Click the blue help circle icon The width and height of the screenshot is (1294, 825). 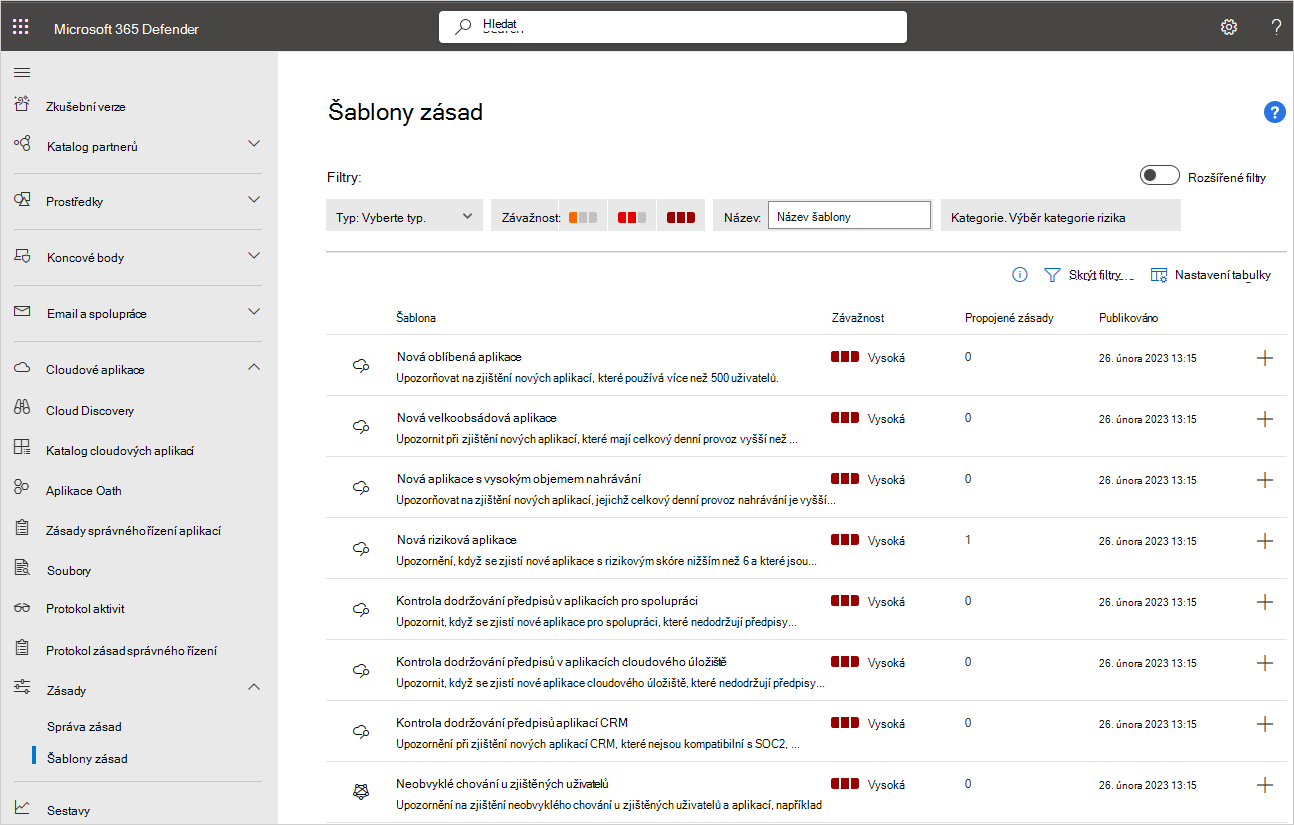click(x=1275, y=112)
